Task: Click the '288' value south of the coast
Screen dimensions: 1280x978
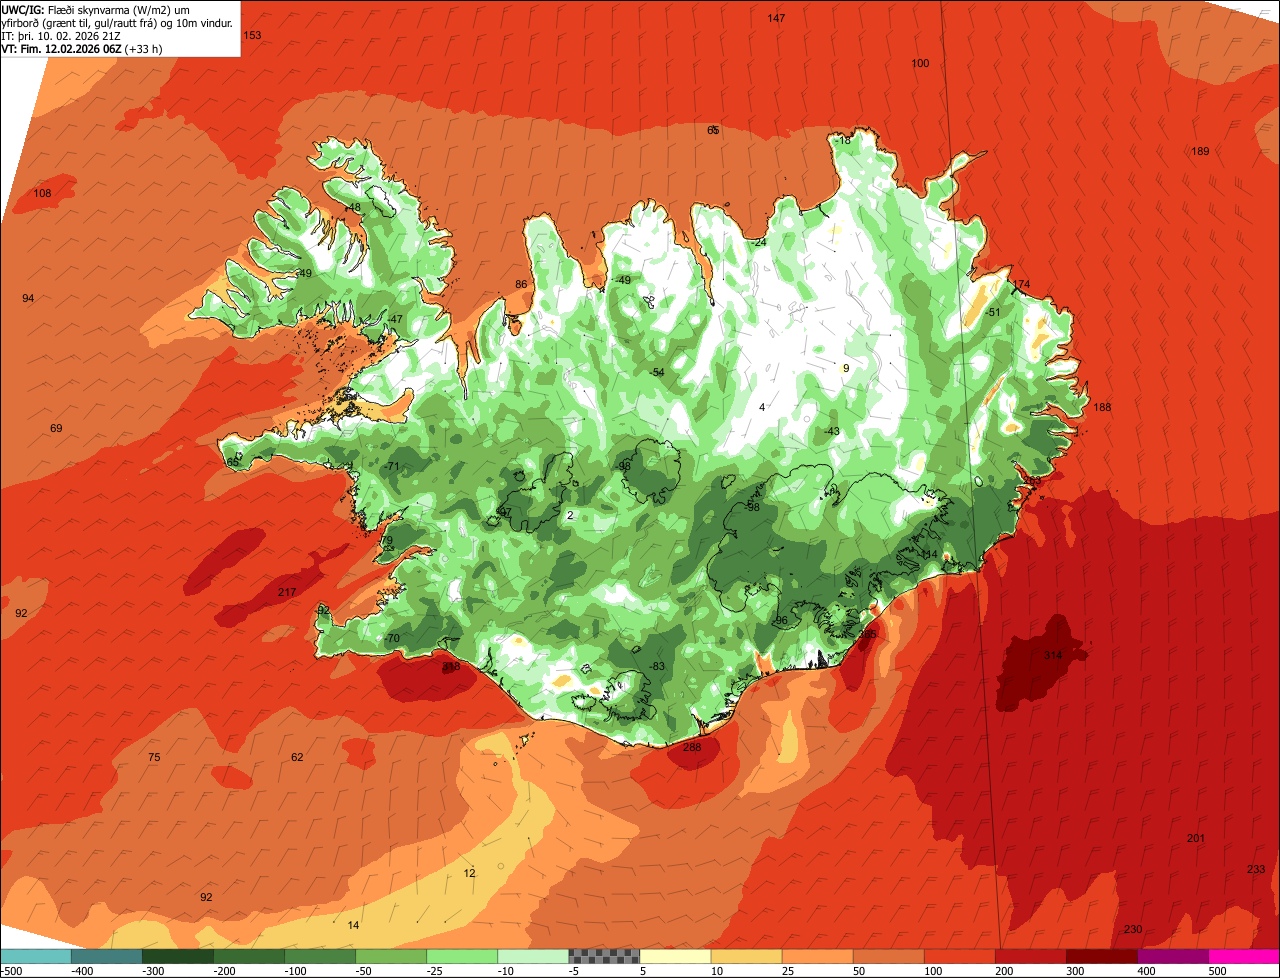Action: click(x=692, y=747)
